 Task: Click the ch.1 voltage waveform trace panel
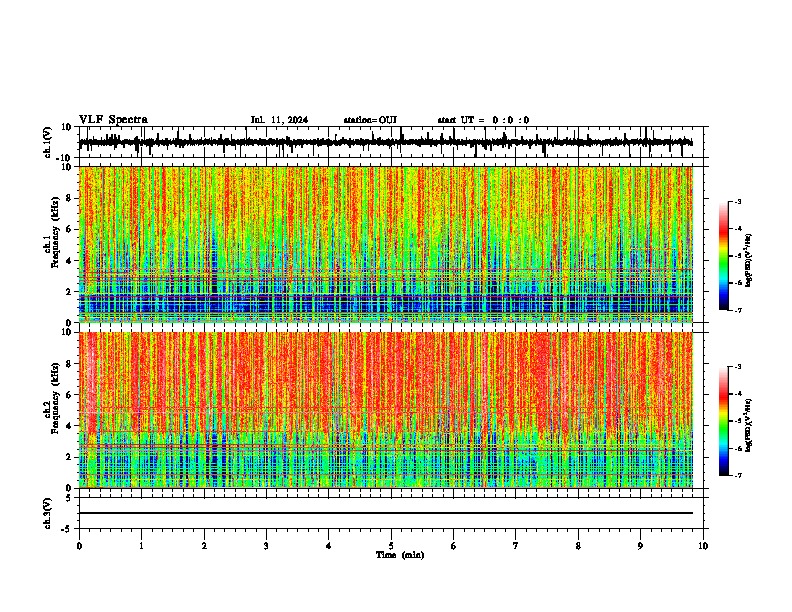(x=391, y=142)
